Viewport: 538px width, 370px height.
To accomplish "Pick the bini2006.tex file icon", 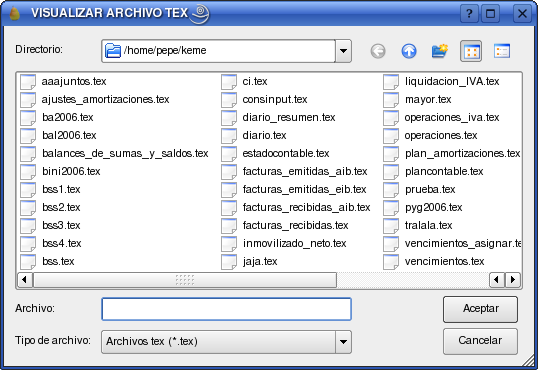I will click(x=28, y=172).
